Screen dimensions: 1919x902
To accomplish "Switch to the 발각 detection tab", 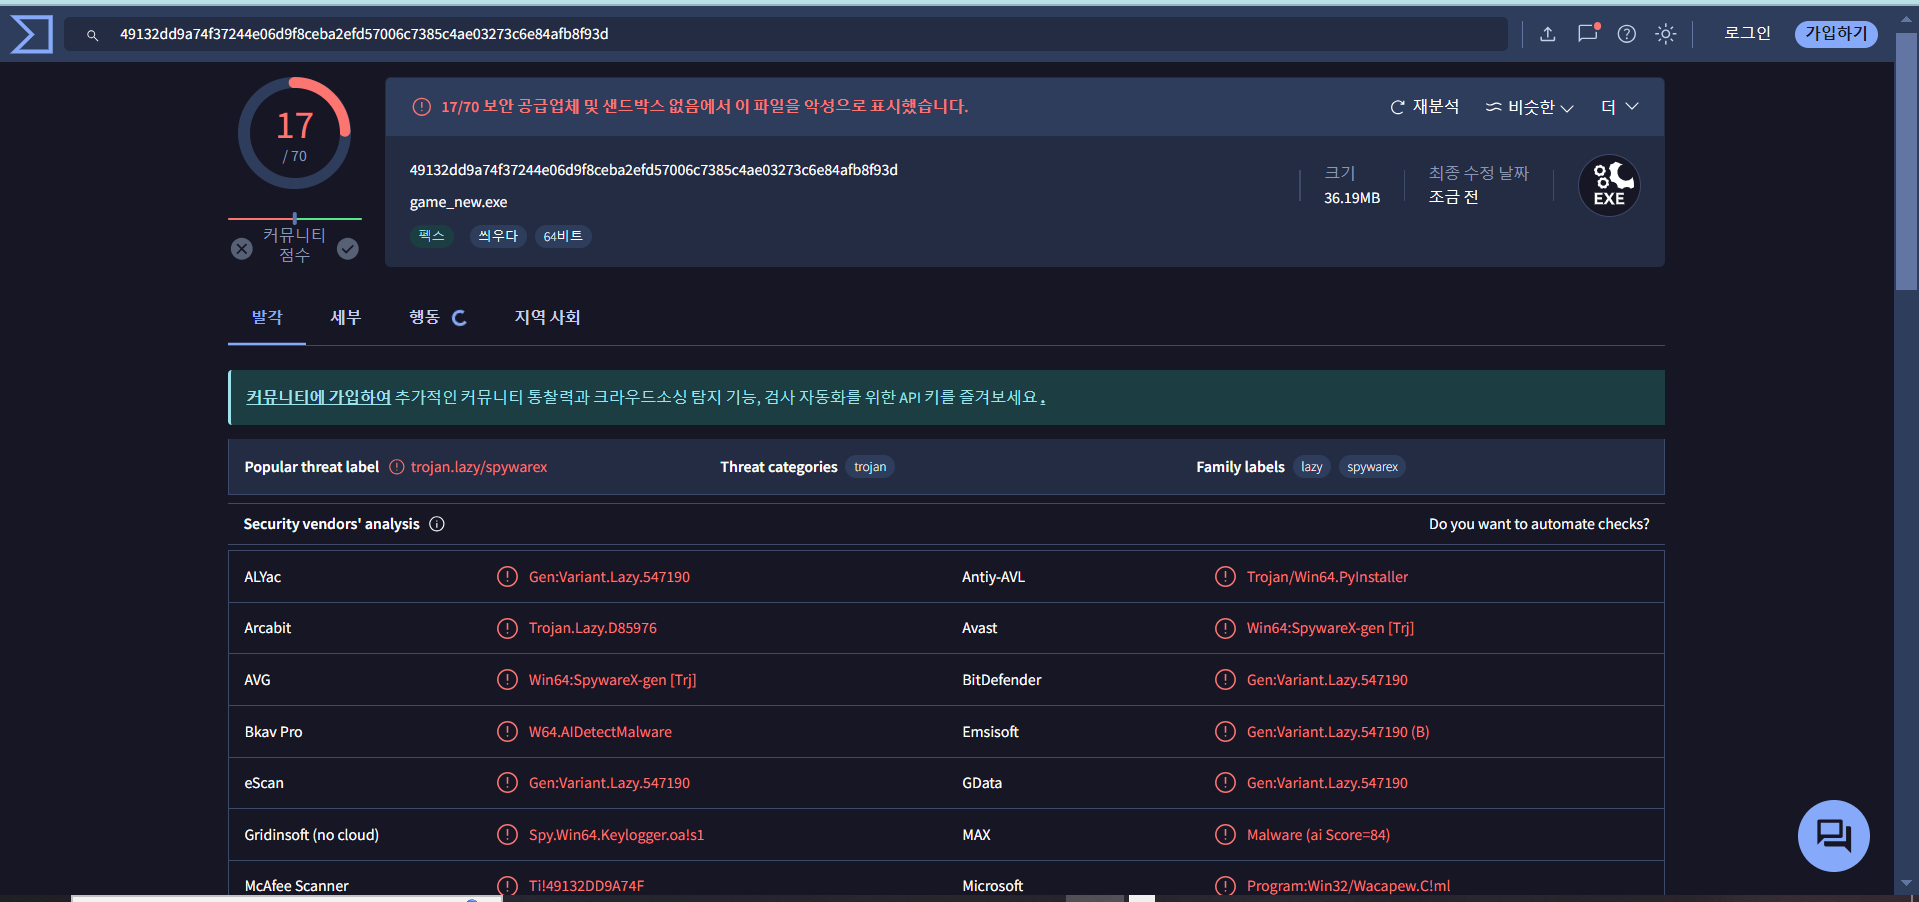I will click(267, 317).
